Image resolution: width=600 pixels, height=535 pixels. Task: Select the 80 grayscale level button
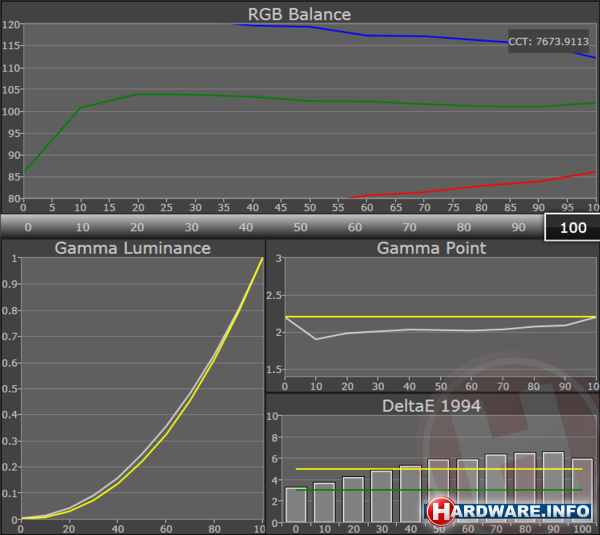[464, 227]
